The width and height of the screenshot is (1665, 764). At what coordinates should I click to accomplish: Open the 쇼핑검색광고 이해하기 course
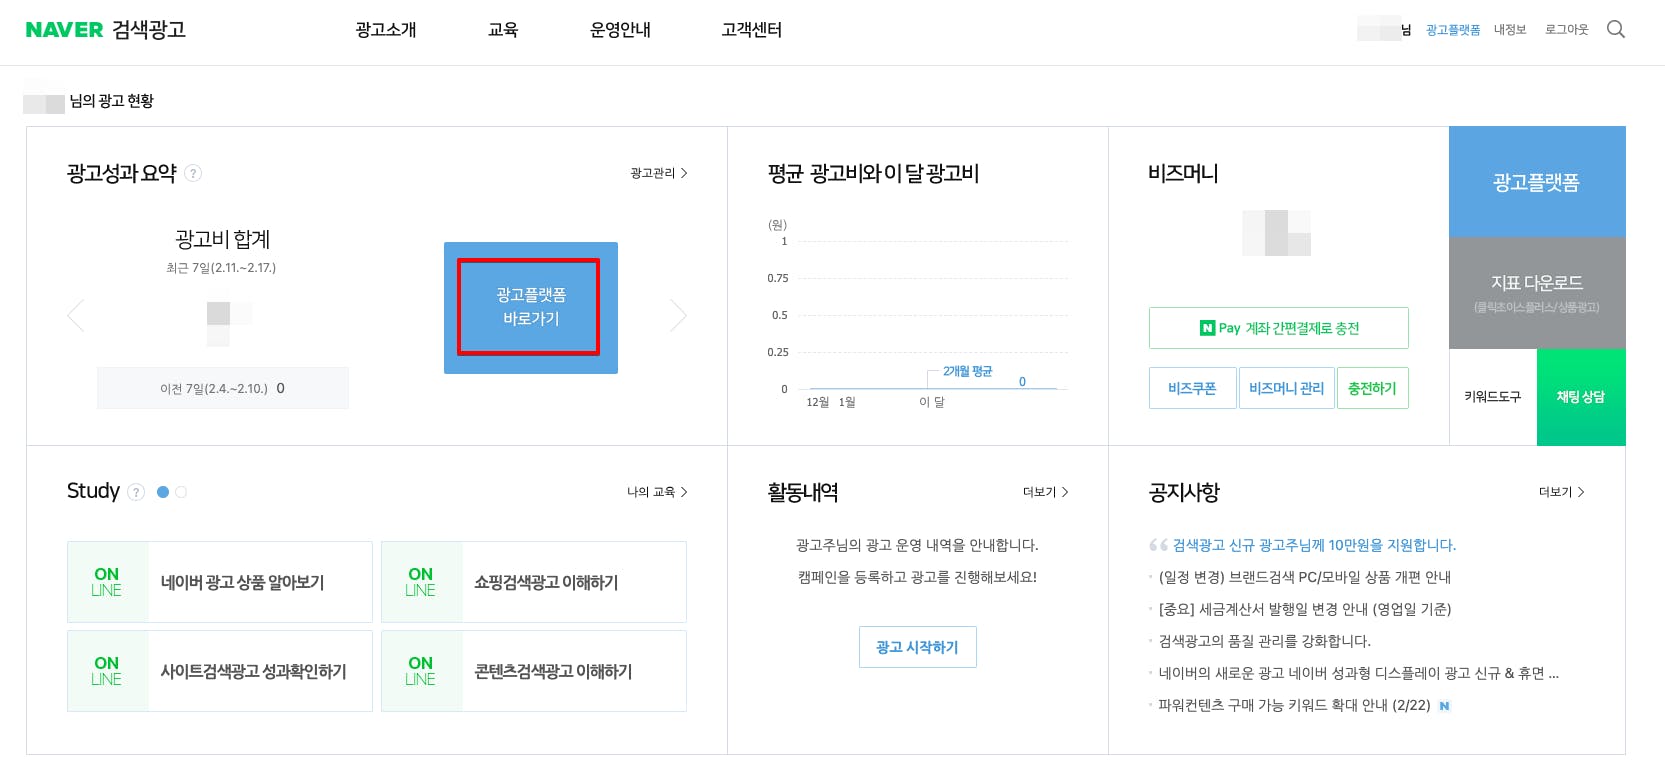(534, 582)
